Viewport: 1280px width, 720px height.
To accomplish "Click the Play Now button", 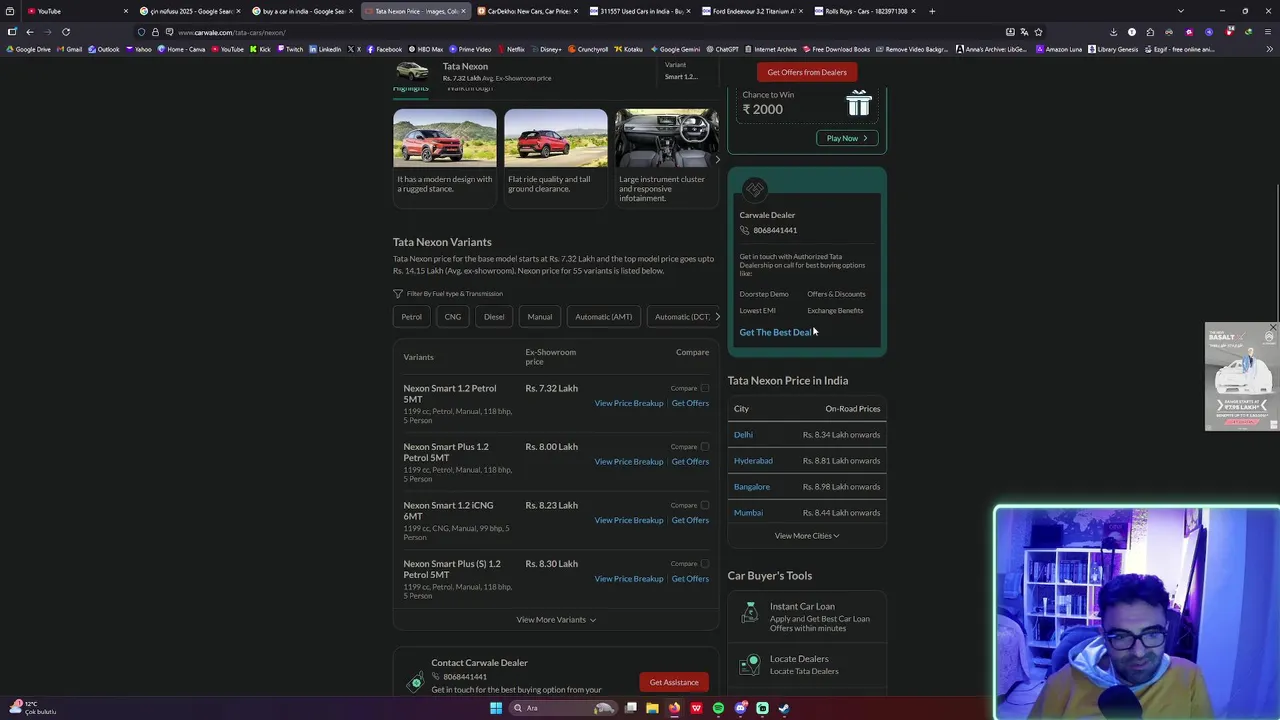I will click(x=847, y=138).
